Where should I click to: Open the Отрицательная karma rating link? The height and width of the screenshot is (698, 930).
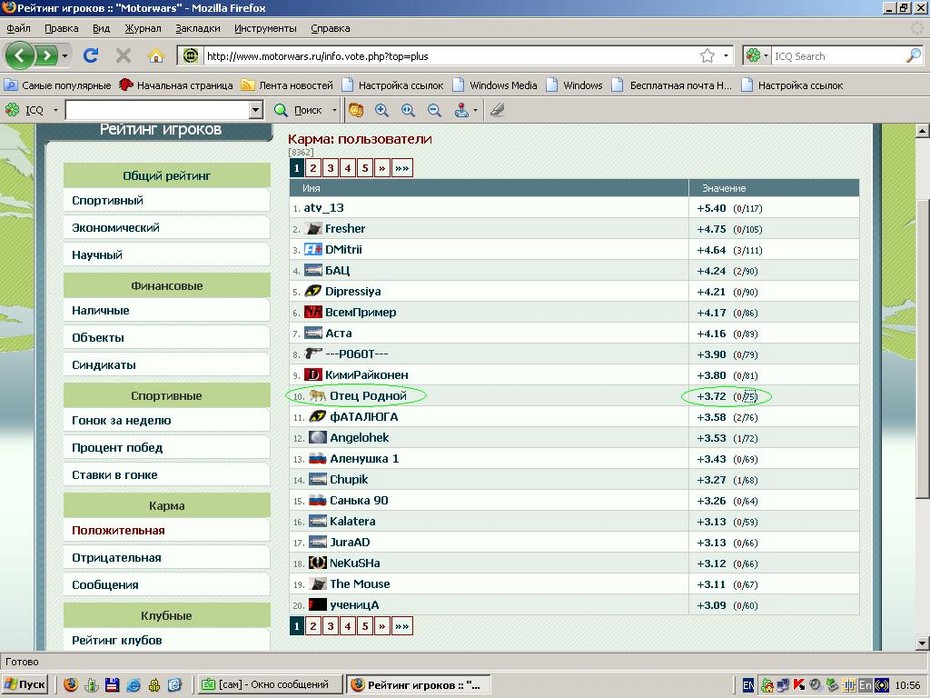116,558
